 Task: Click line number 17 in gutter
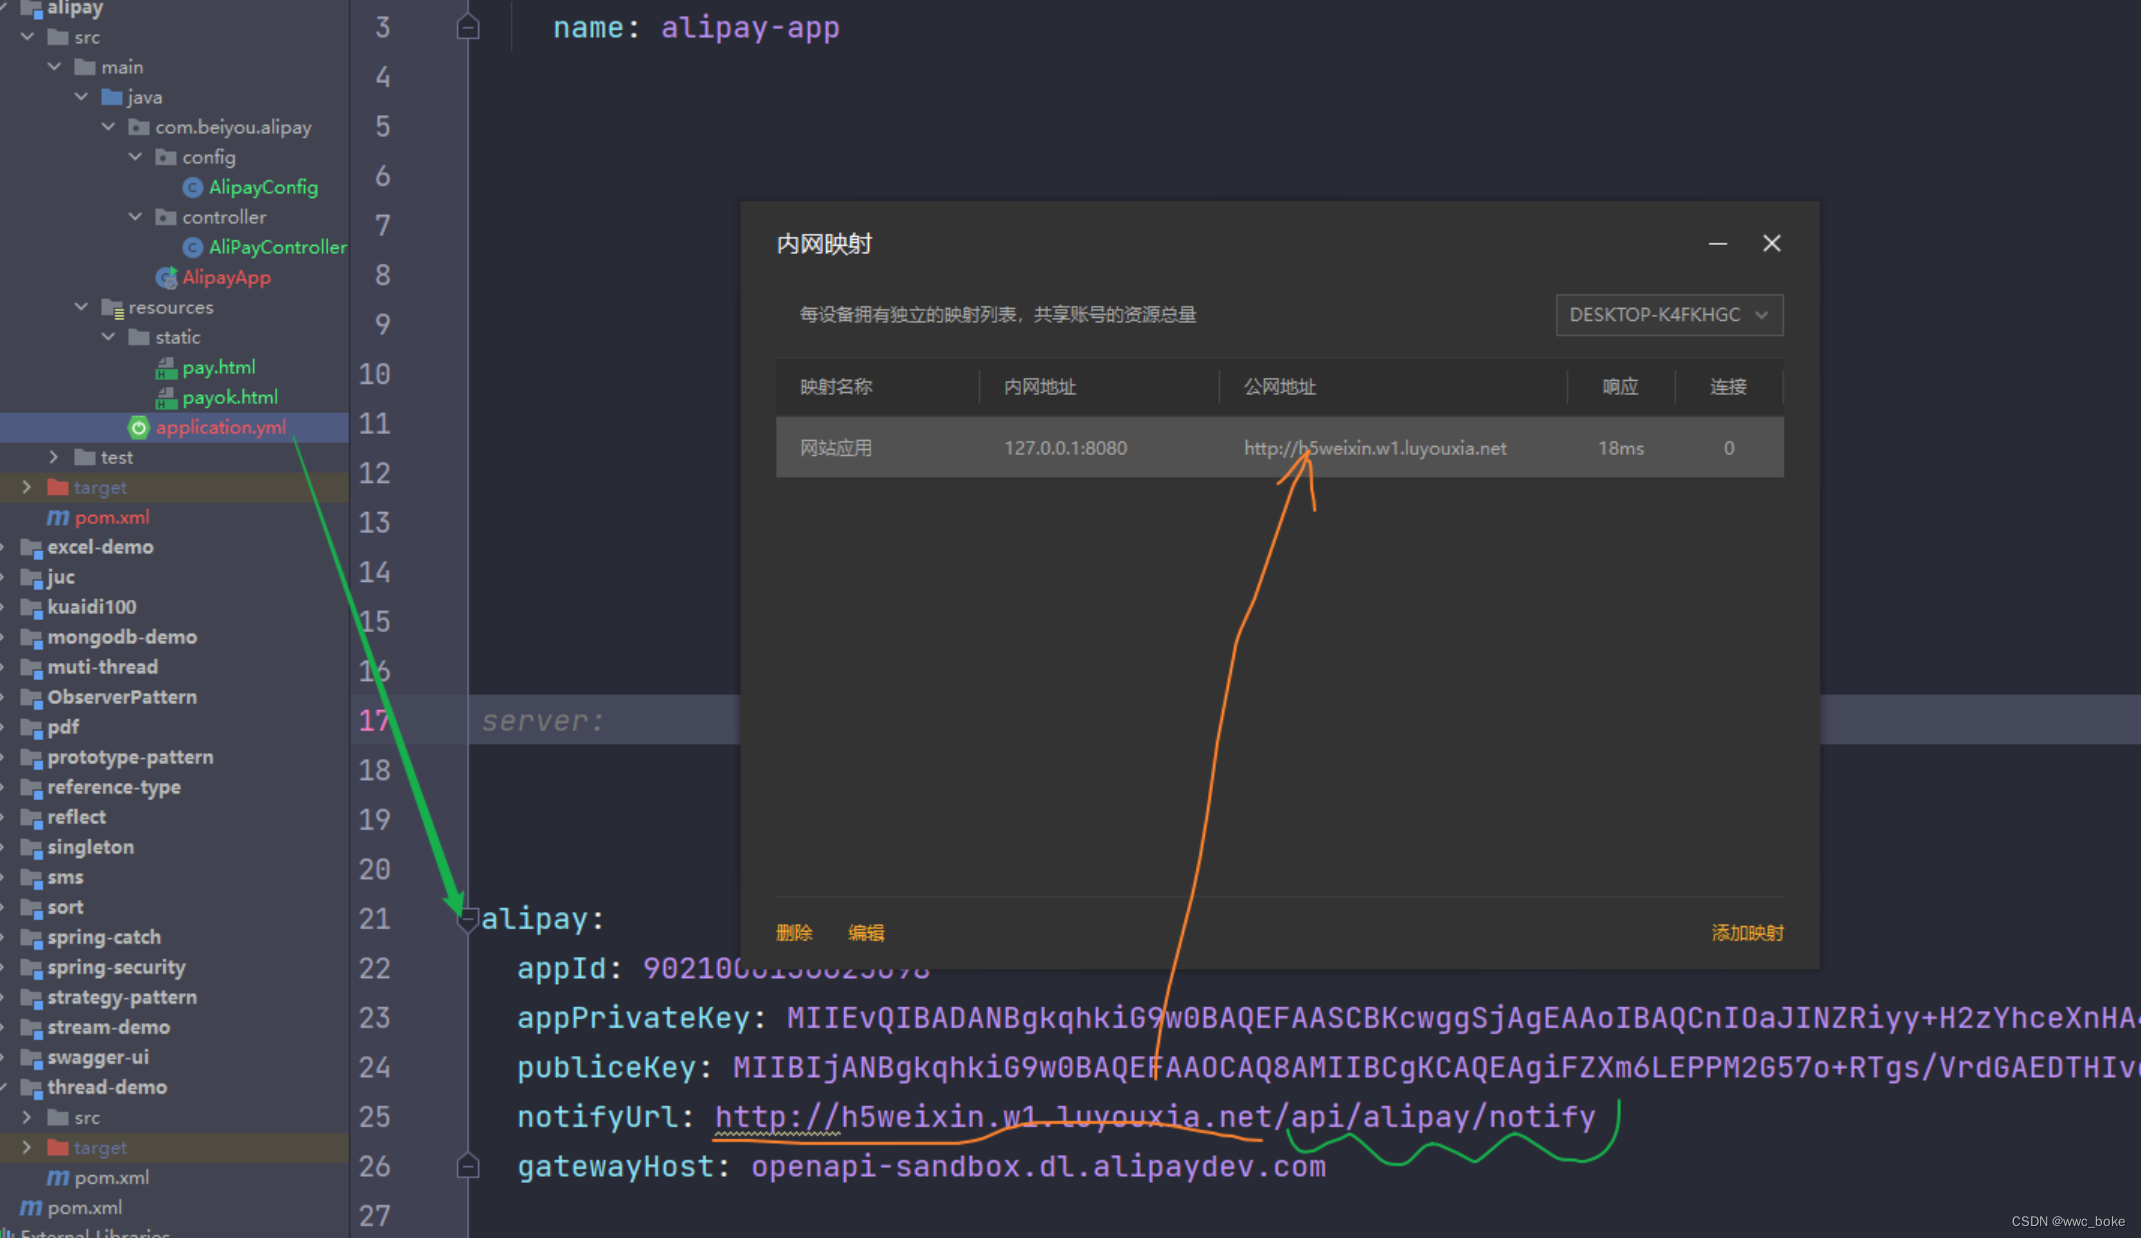[x=374, y=720]
